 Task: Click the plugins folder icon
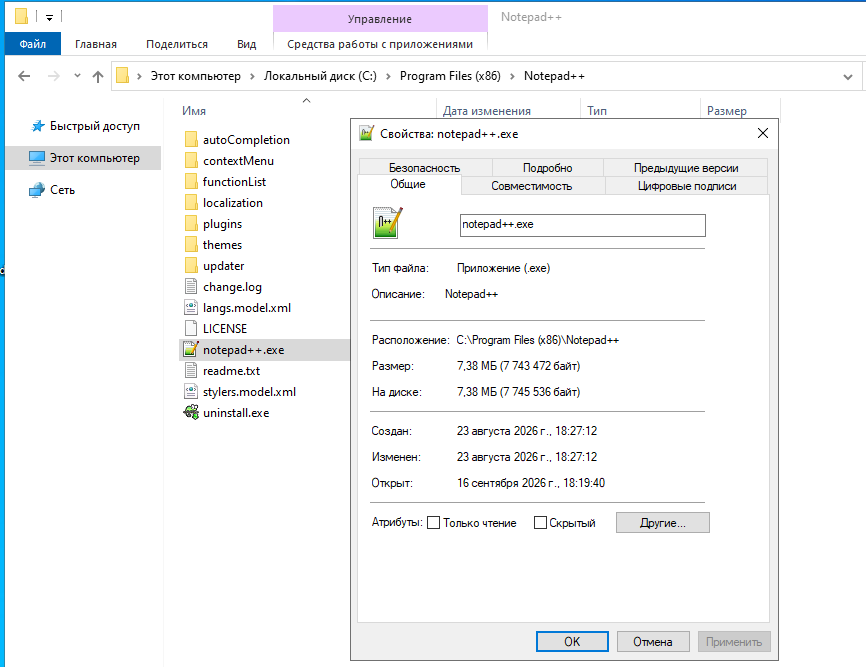click(191, 223)
